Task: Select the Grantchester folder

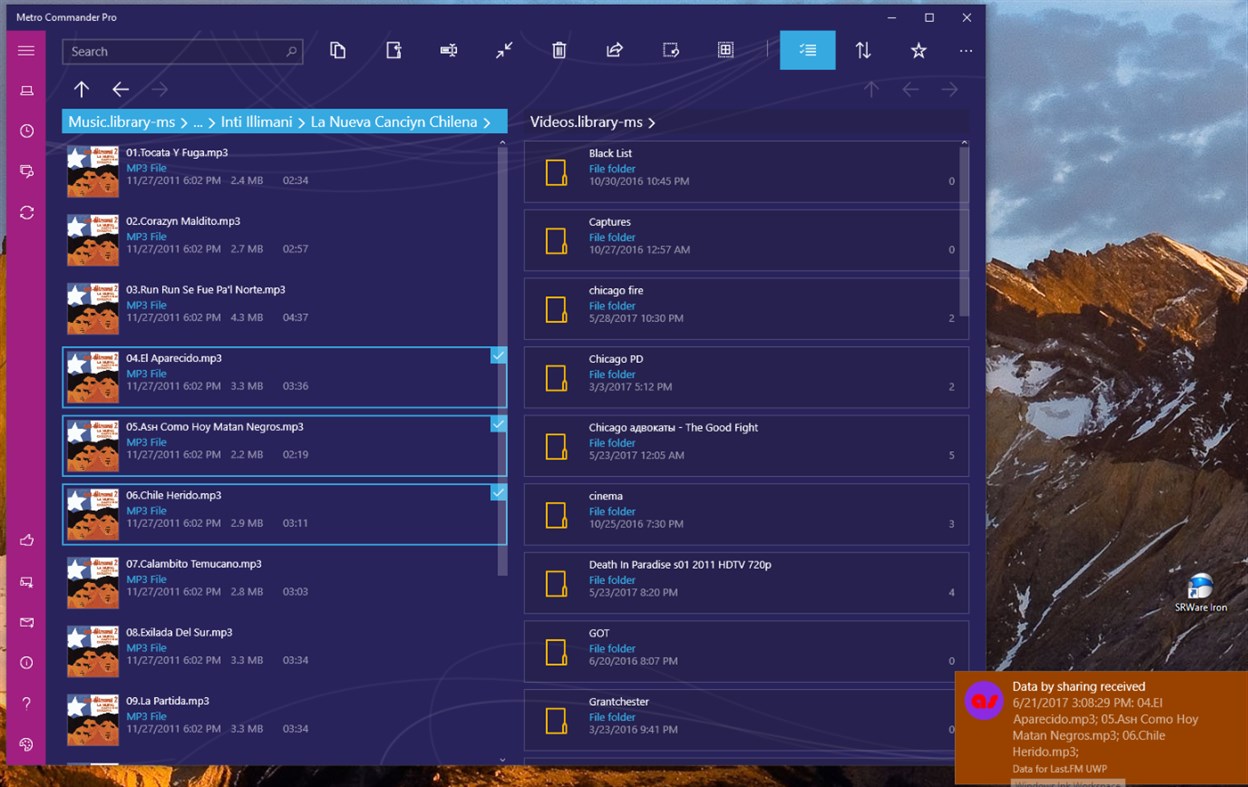Action: (x=746, y=719)
